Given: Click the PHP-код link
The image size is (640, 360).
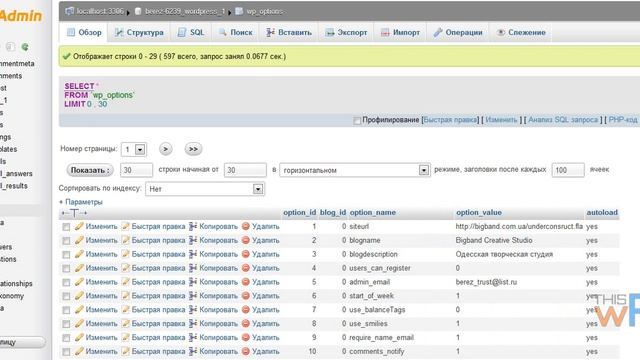Looking at the screenshot, I should (622, 120).
